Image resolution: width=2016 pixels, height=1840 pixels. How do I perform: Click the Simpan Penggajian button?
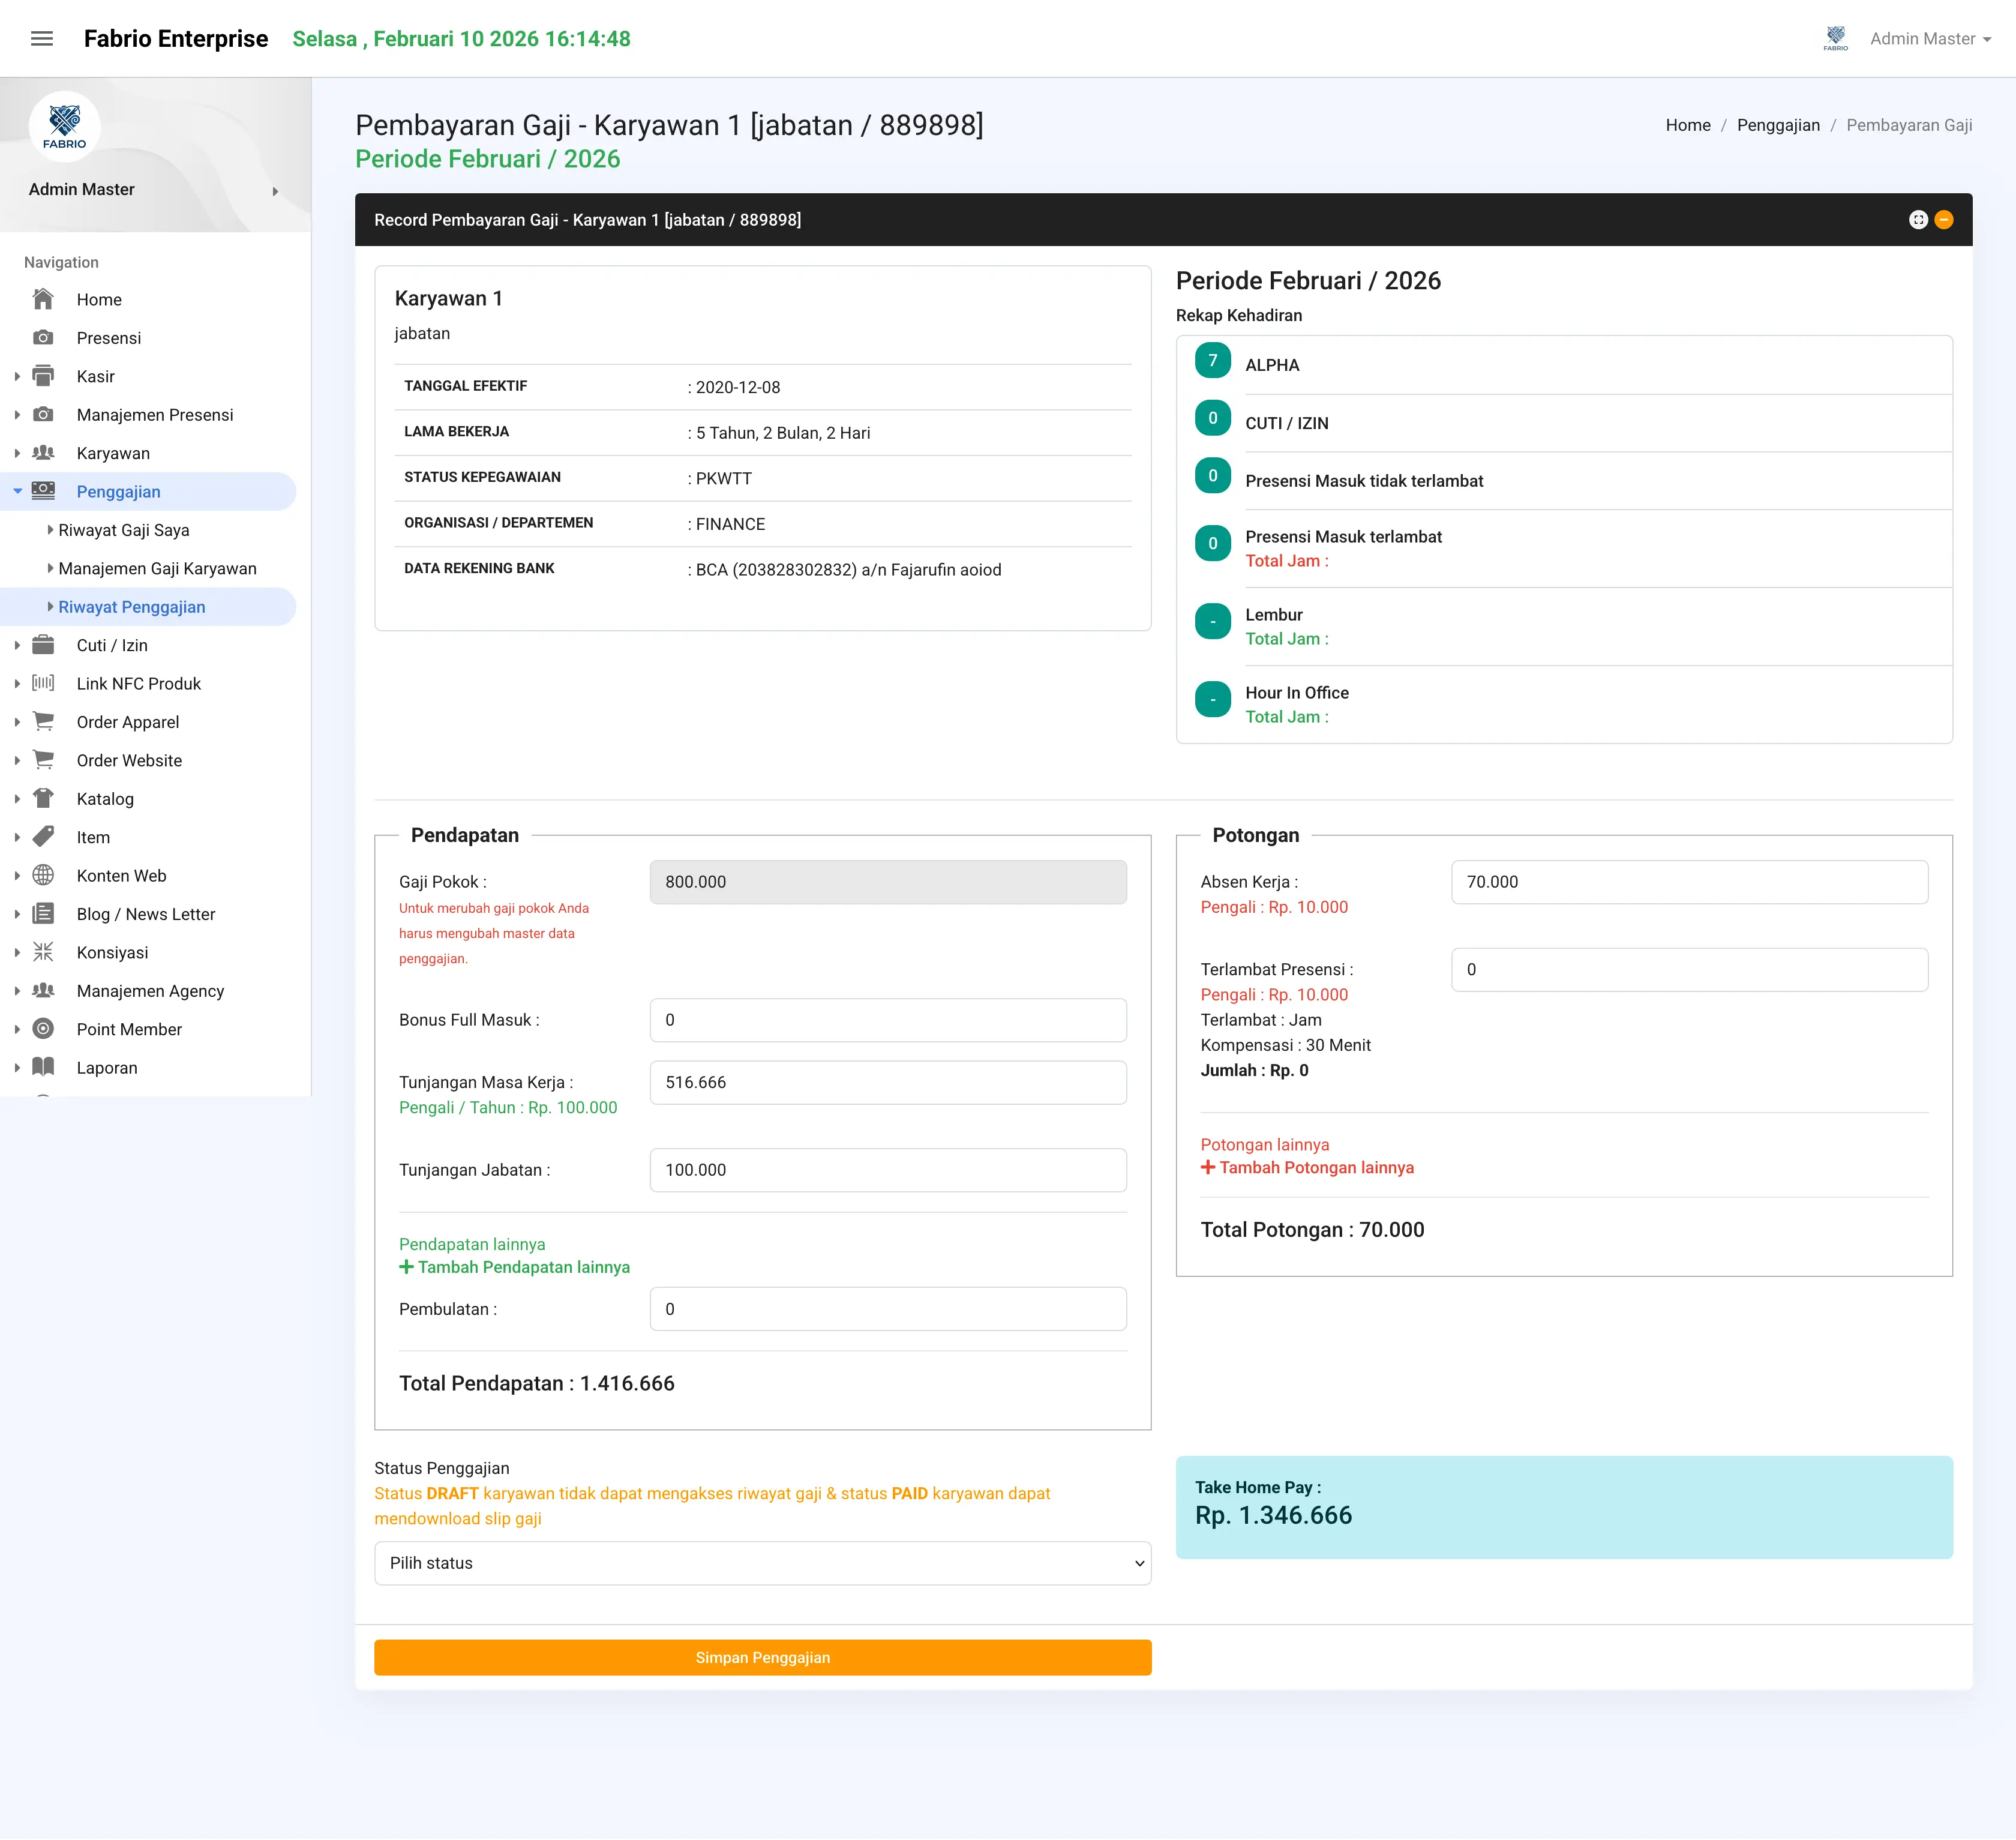tap(763, 1657)
